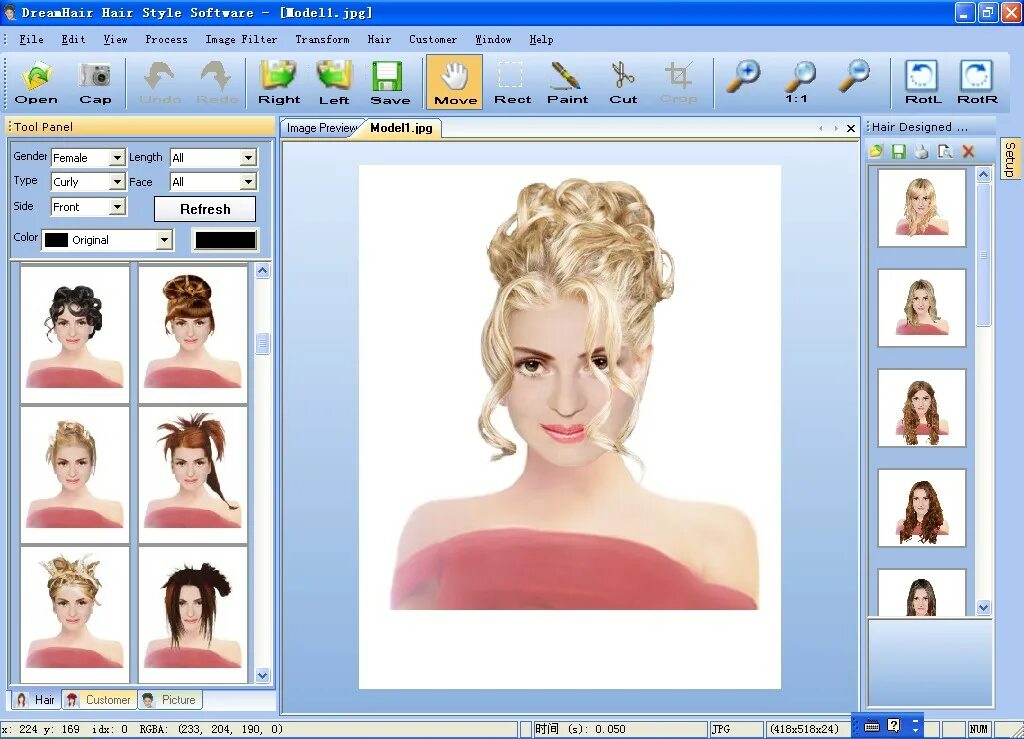Click the black color swatch box
1024x739 pixels.
(x=225, y=240)
